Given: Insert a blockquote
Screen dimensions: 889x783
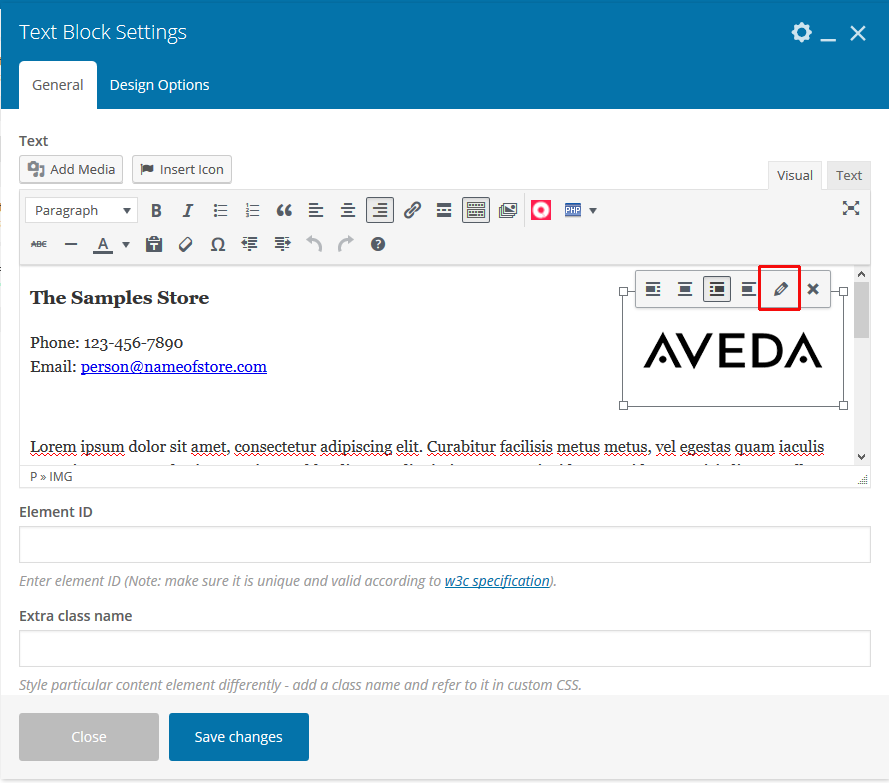Looking at the screenshot, I should (284, 210).
